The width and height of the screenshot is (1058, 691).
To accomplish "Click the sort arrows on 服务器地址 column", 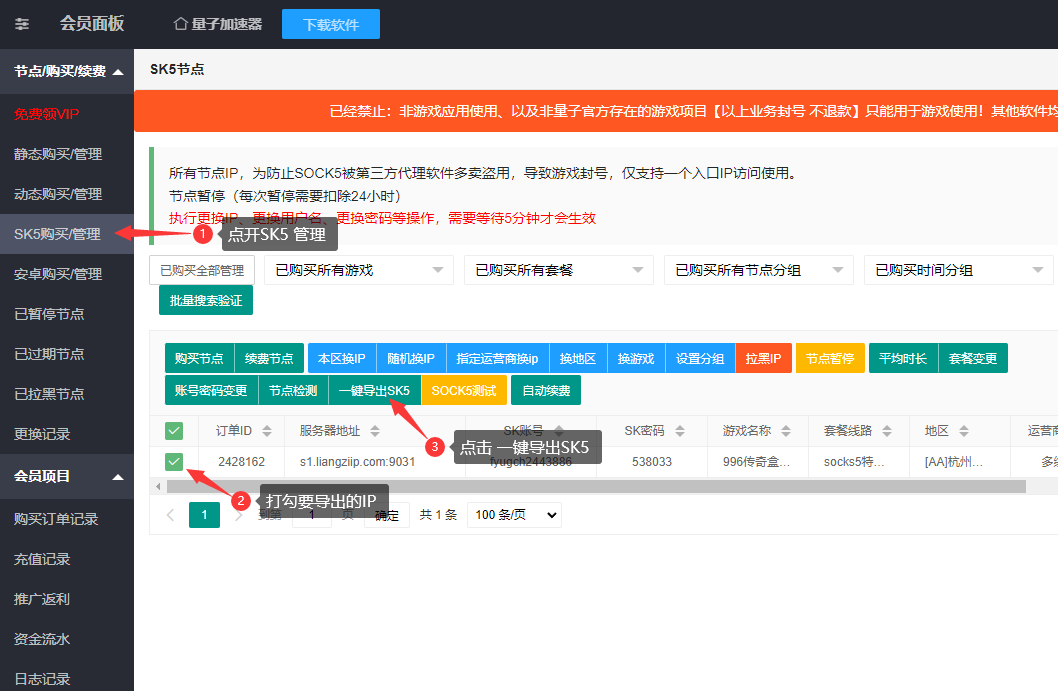I will (374, 431).
